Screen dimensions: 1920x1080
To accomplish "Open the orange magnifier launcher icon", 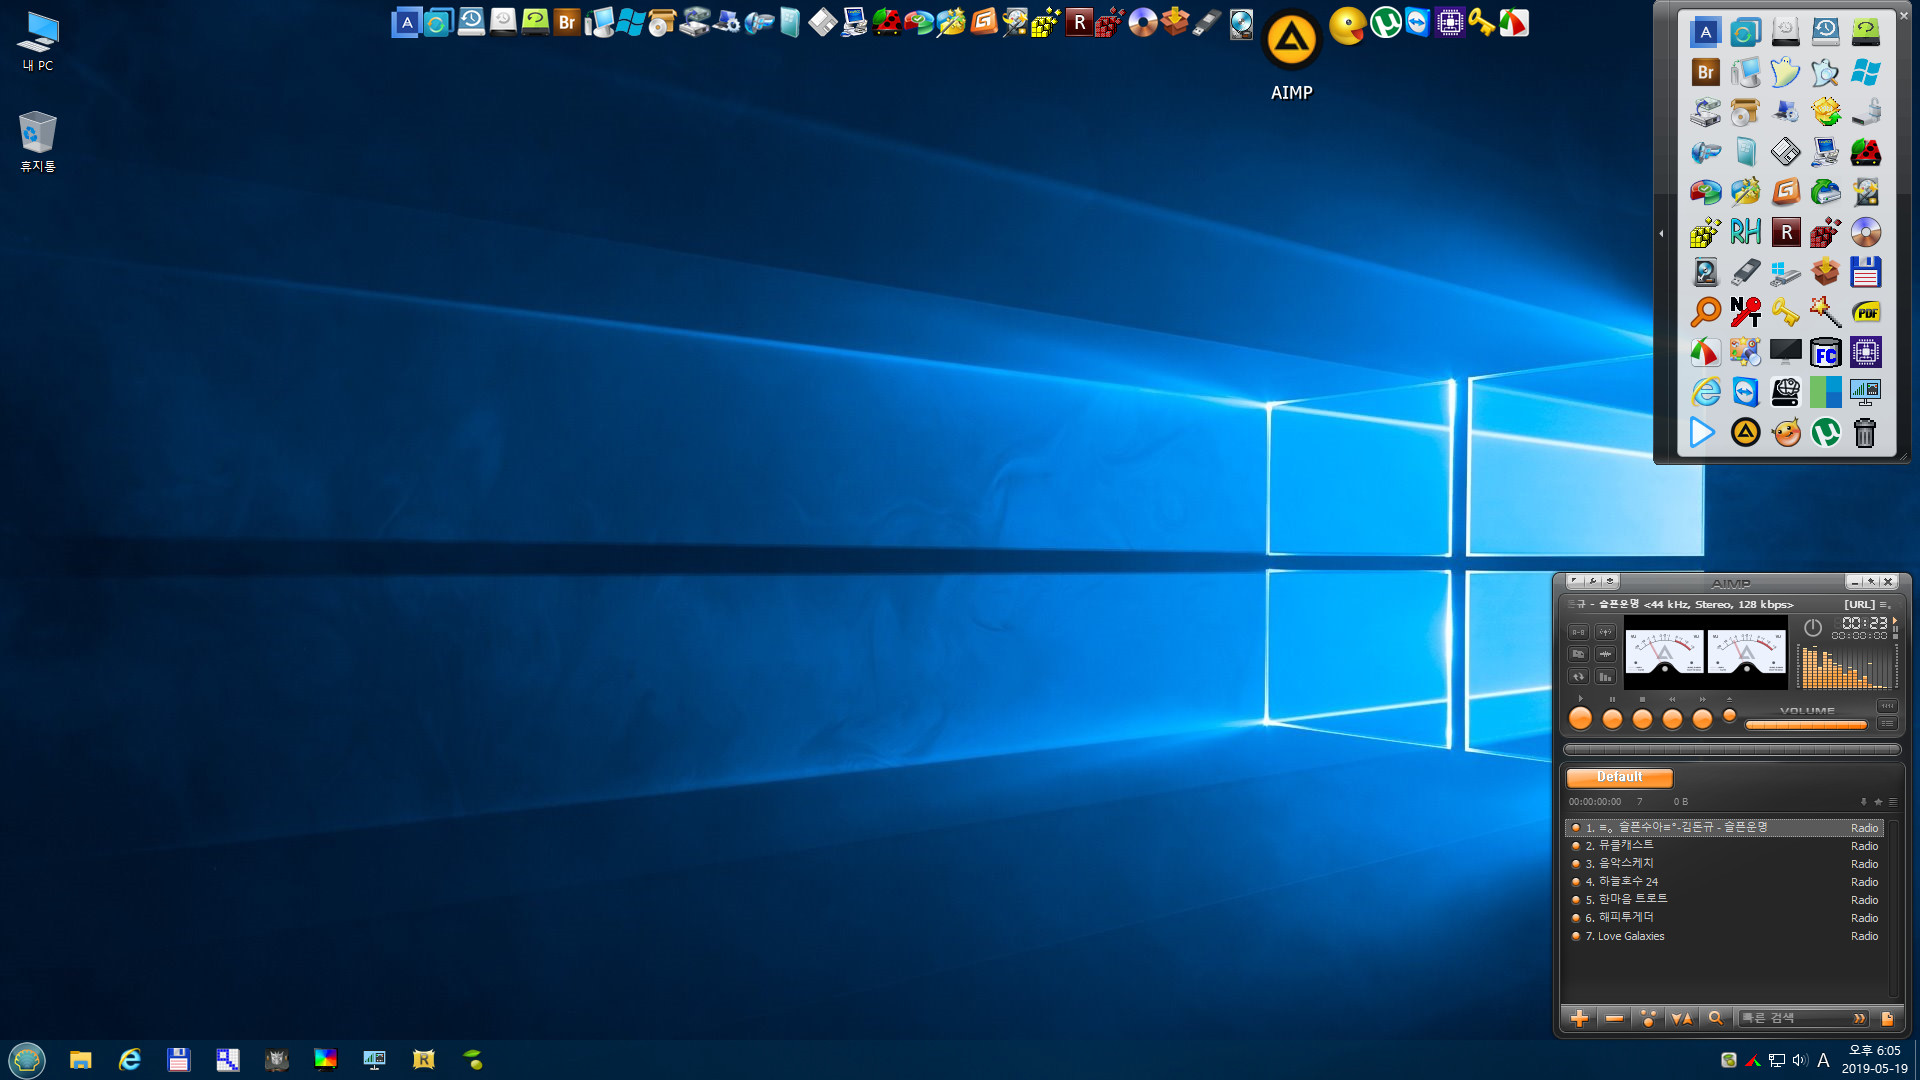I will 1705,312.
